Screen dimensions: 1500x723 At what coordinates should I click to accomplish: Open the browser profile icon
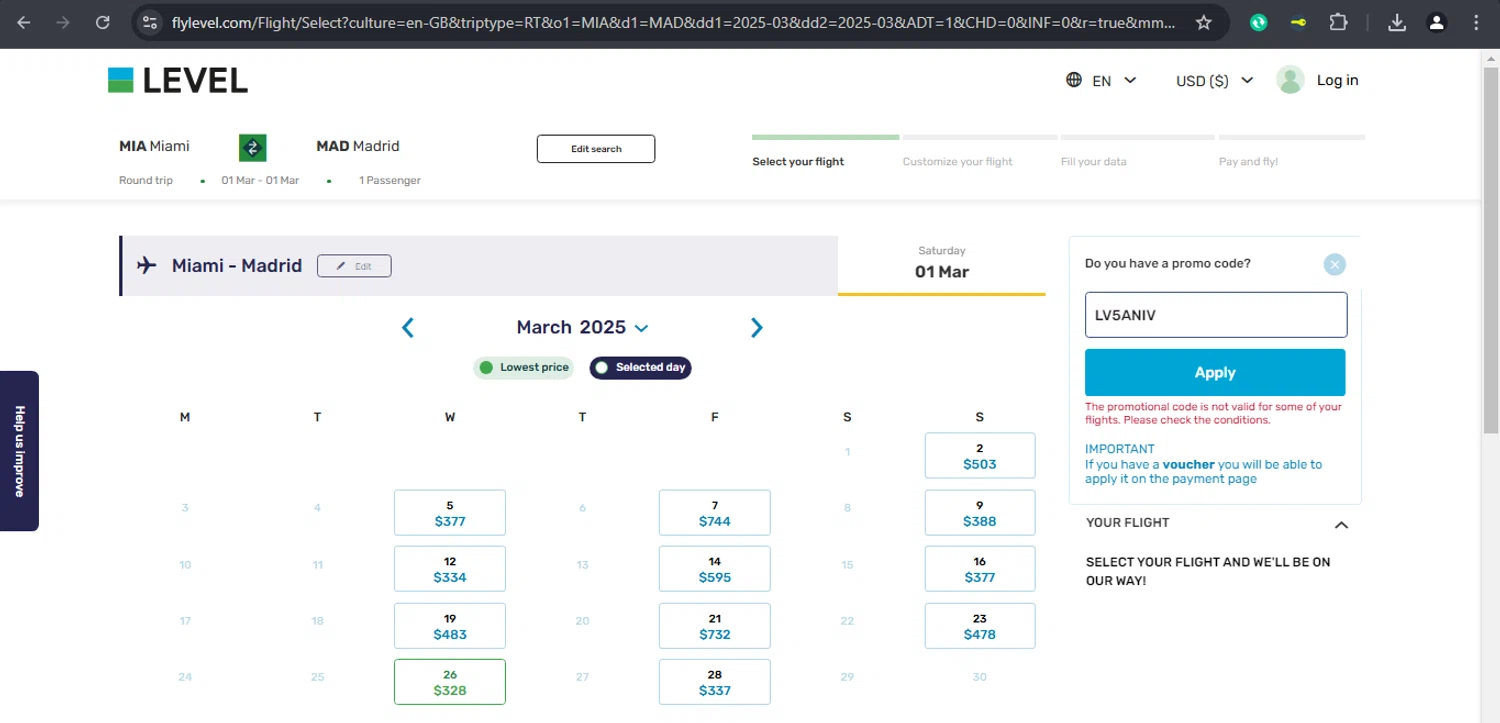coord(1436,22)
